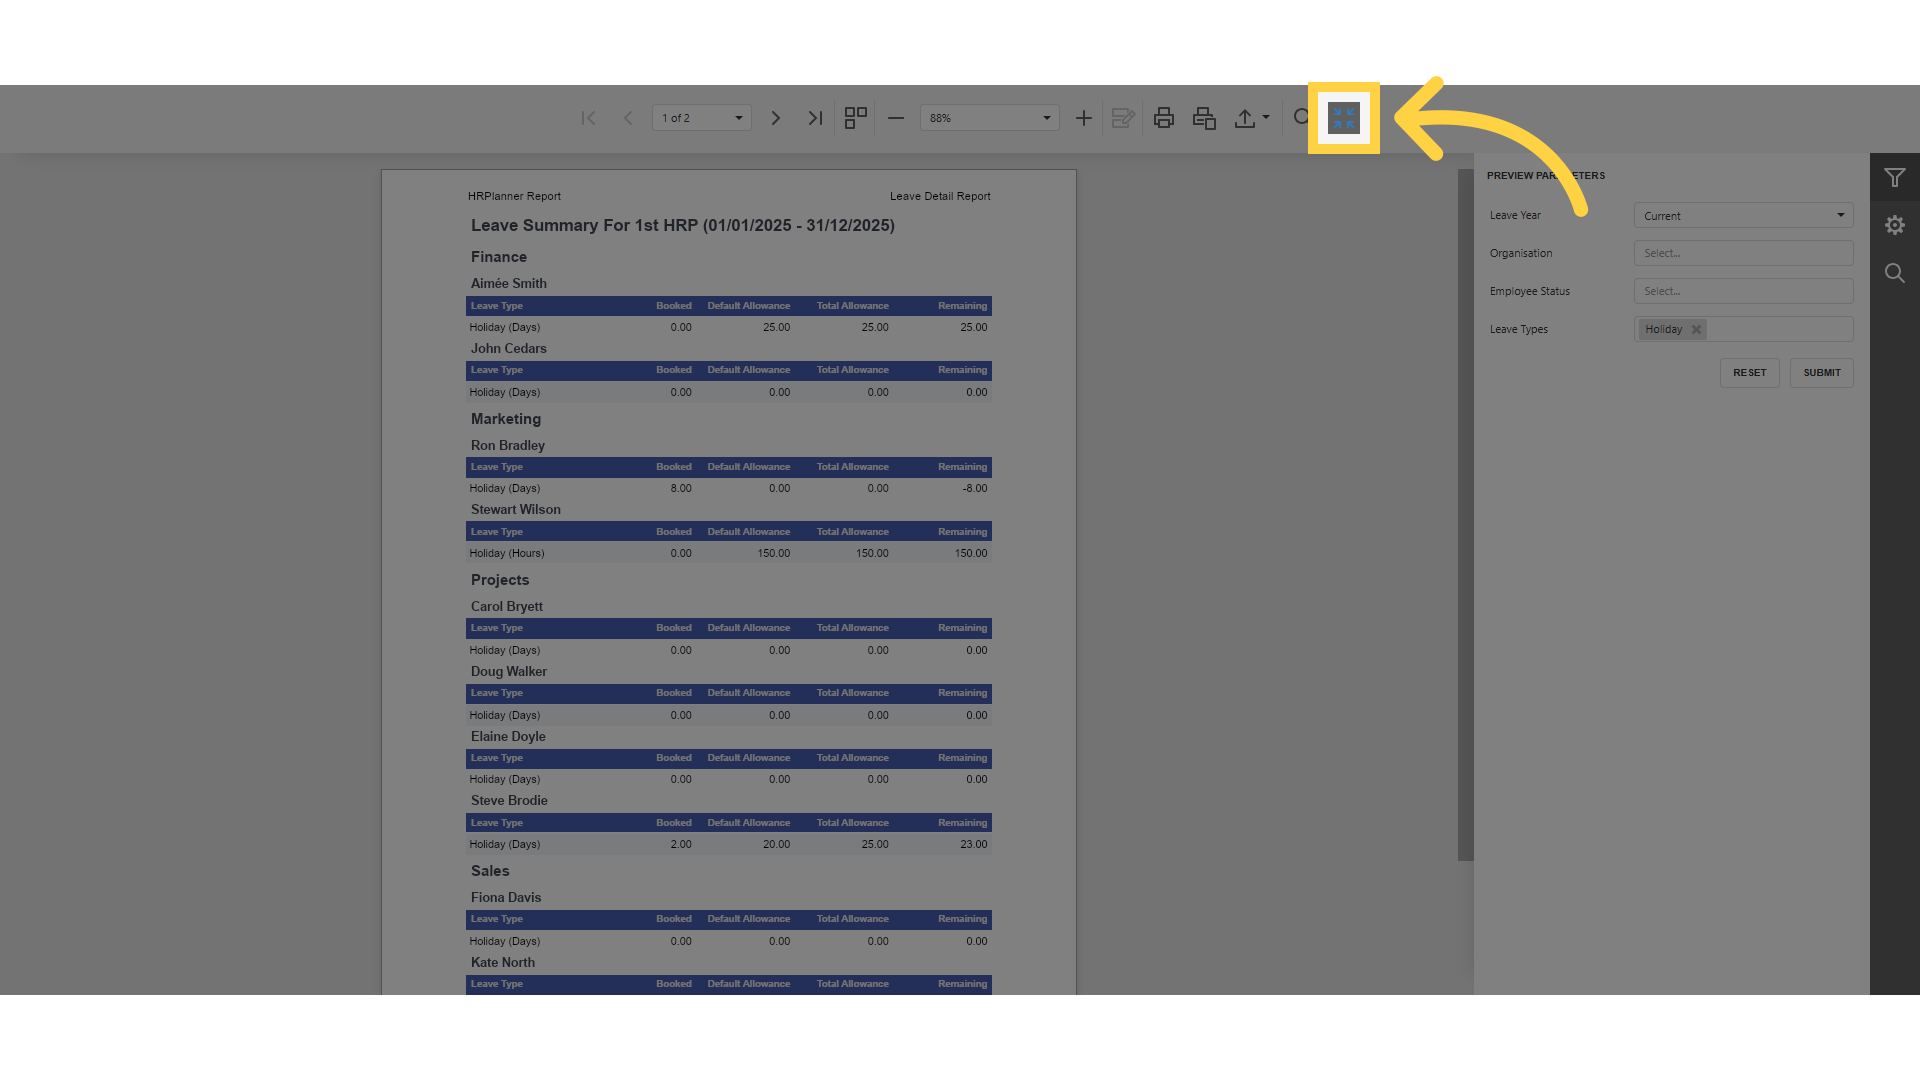This screenshot has width=1920, height=1080.
Task: Reset the preview parameters
Action: (1749, 373)
